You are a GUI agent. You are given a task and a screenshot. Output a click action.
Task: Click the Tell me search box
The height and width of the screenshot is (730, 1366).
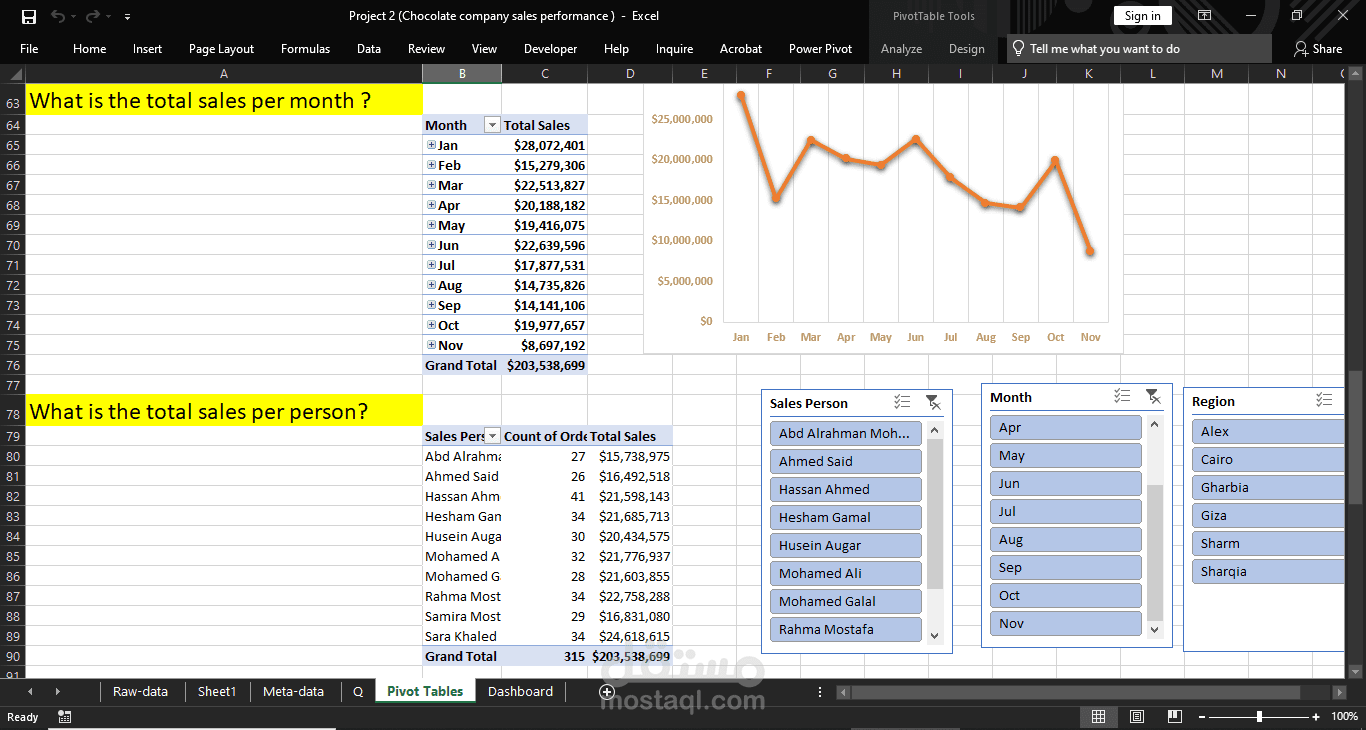pos(1104,48)
